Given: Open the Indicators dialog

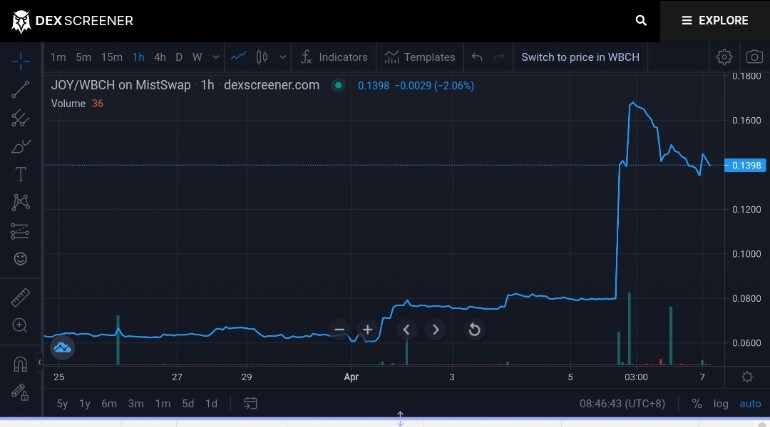Looking at the screenshot, I should click(x=334, y=57).
